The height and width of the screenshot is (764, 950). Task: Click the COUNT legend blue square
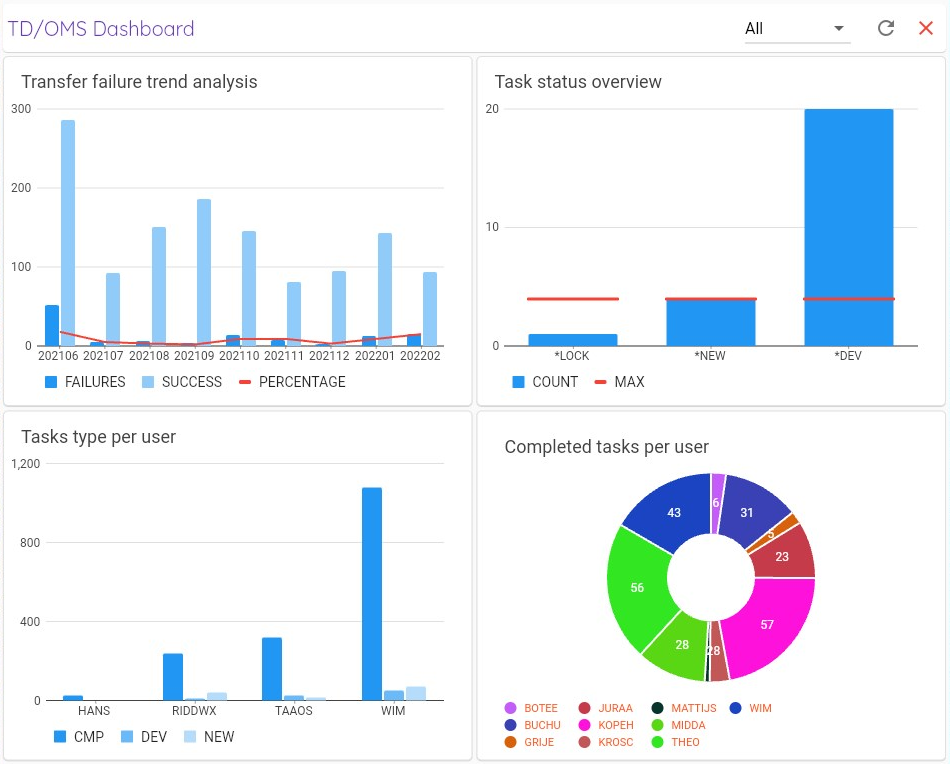click(519, 382)
